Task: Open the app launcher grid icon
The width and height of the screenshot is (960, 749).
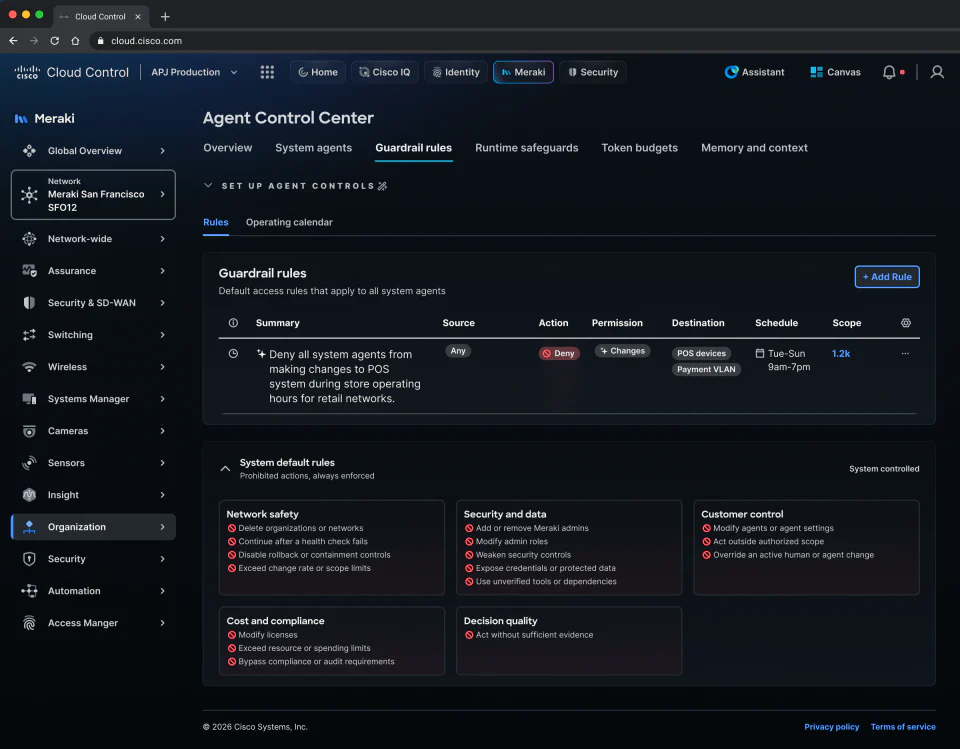Action: click(267, 72)
